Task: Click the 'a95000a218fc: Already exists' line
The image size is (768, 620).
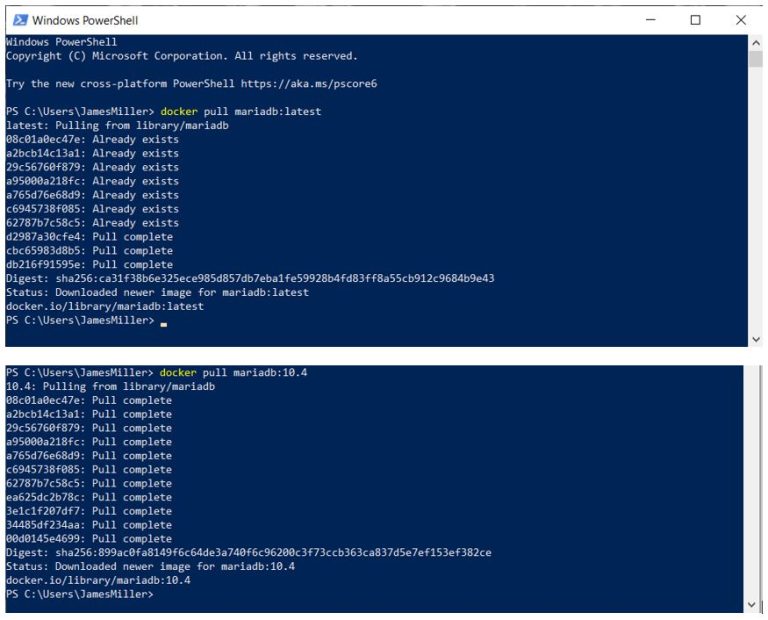Action: 92,181
